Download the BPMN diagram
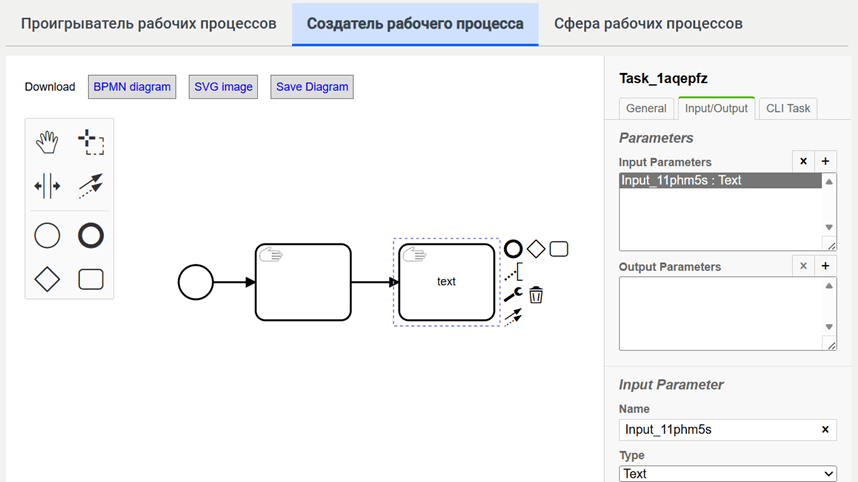 tap(132, 87)
